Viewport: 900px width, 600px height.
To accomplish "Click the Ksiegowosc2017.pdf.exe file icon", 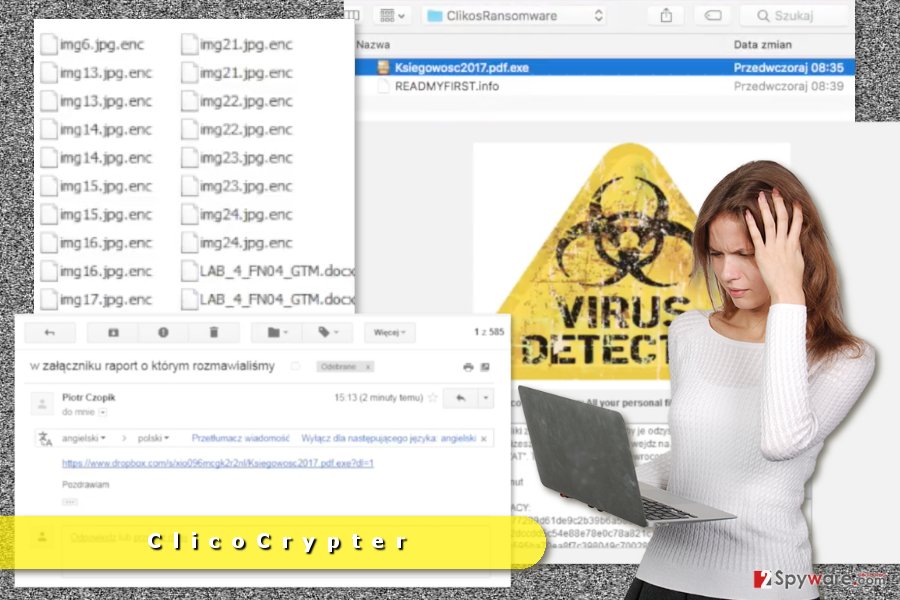I will coord(383,68).
